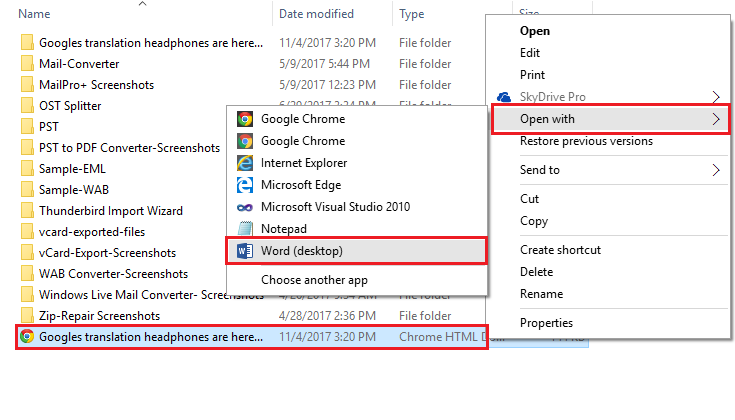Click the first Google Chrome icon in submenu
Viewport: 735px width, 420px height.
point(245,119)
